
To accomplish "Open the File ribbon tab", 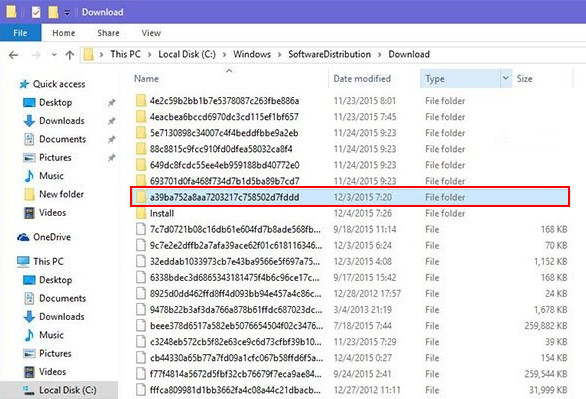I will pyautogui.click(x=20, y=33).
